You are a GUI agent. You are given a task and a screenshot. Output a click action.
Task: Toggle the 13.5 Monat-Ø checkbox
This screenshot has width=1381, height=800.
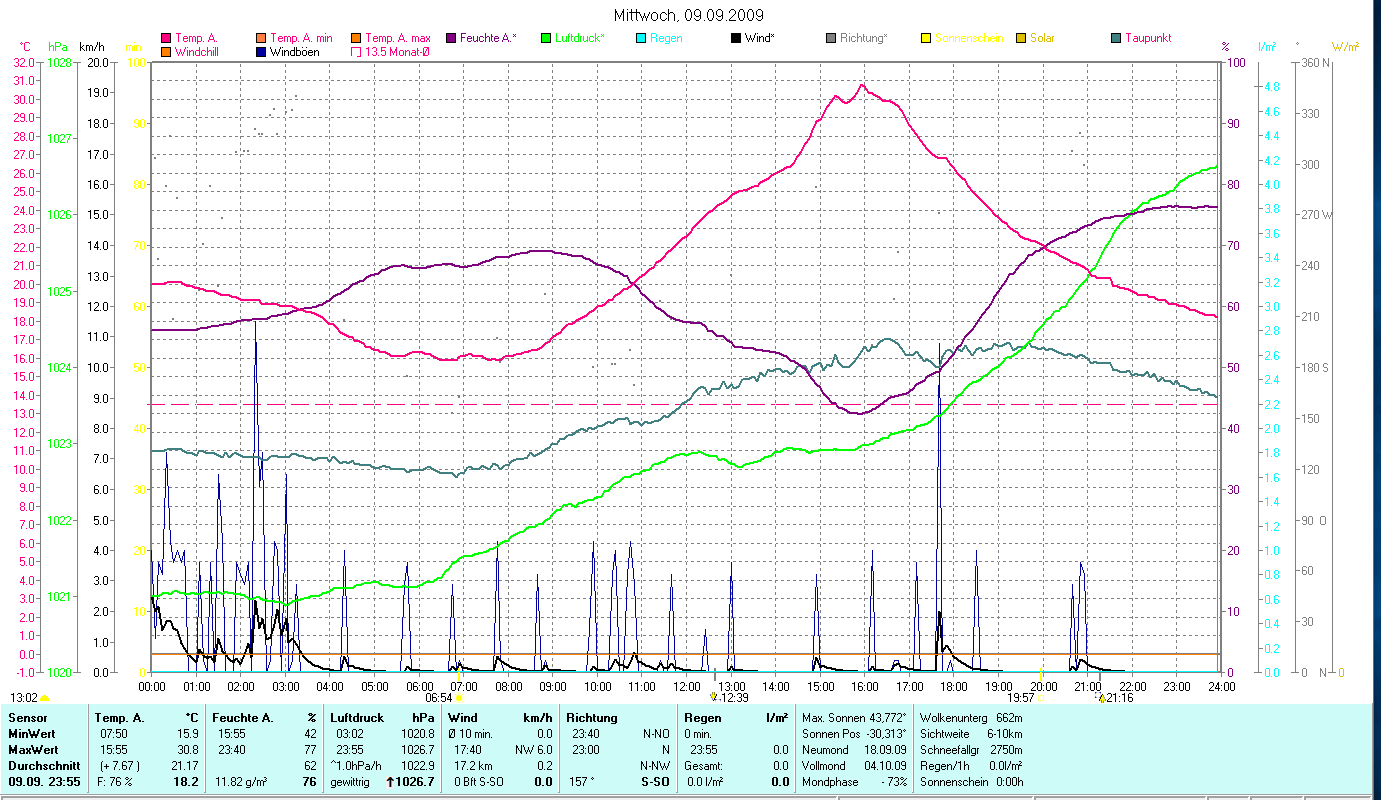coord(357,51)
